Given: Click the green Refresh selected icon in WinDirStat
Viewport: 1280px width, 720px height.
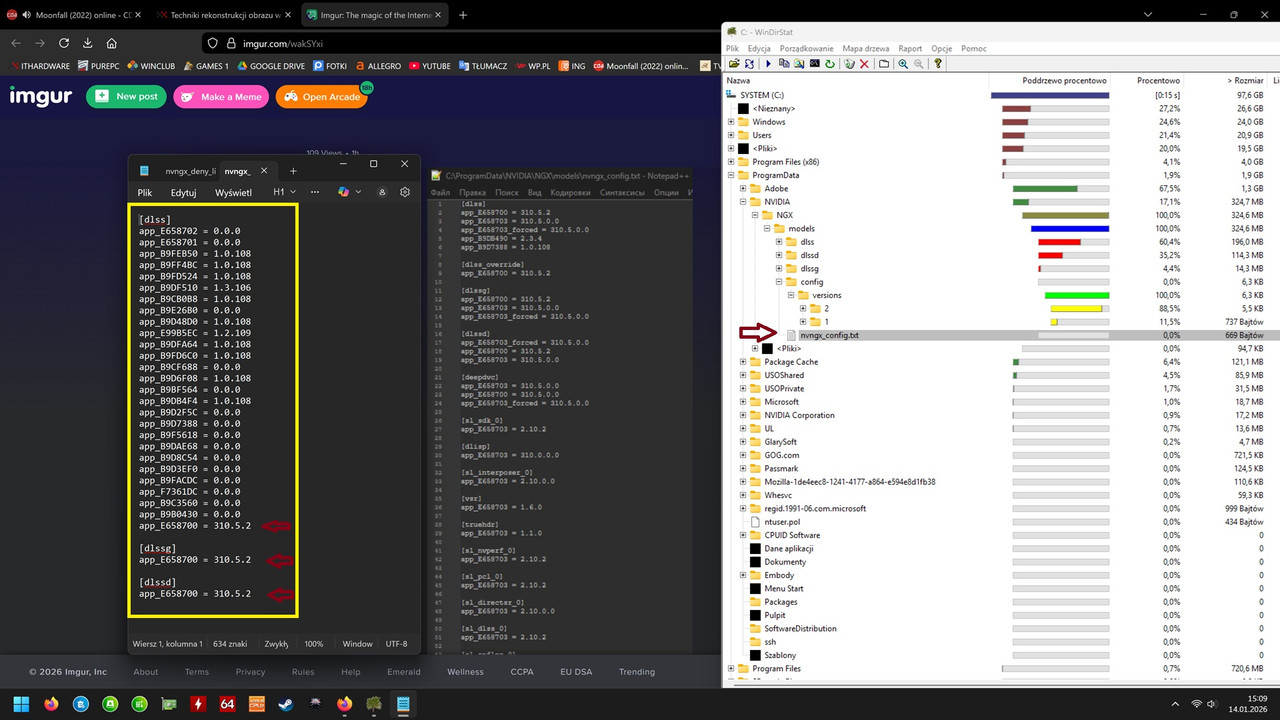Looking at the screenshot, I should (830, 63).
